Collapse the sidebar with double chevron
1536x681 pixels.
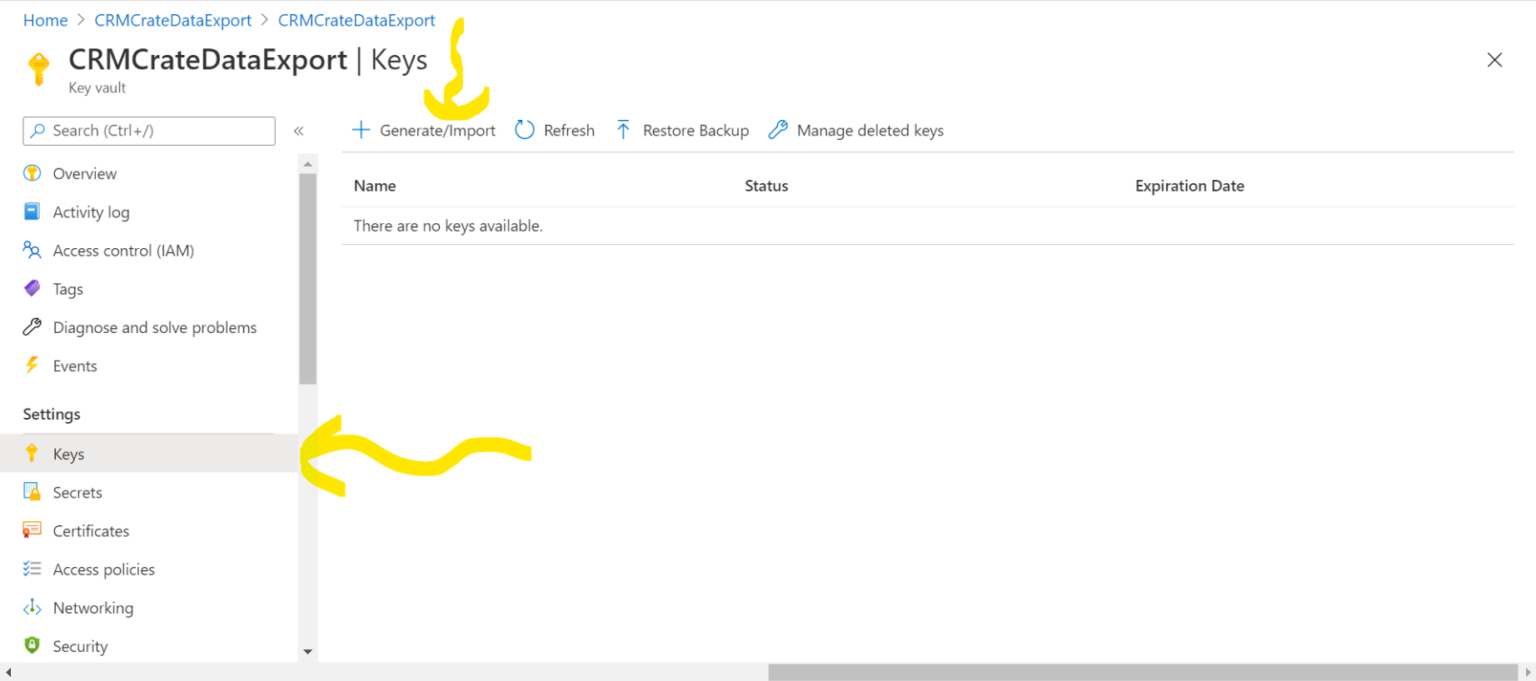tap(298, 131)
